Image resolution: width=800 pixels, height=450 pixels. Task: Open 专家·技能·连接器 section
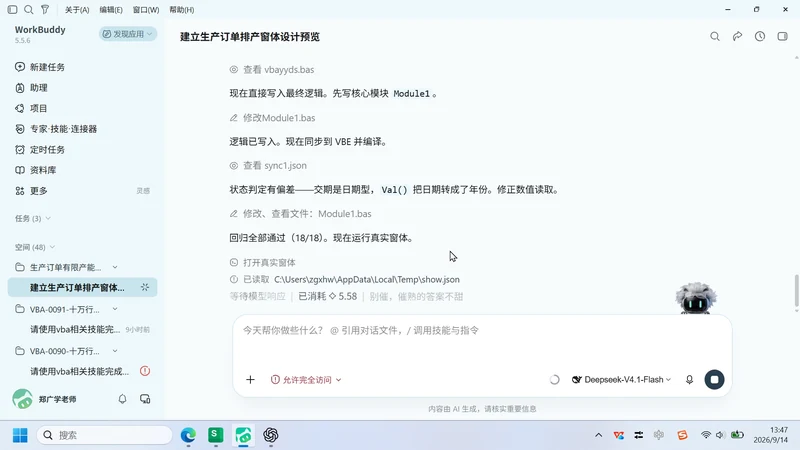pos(63,129)
